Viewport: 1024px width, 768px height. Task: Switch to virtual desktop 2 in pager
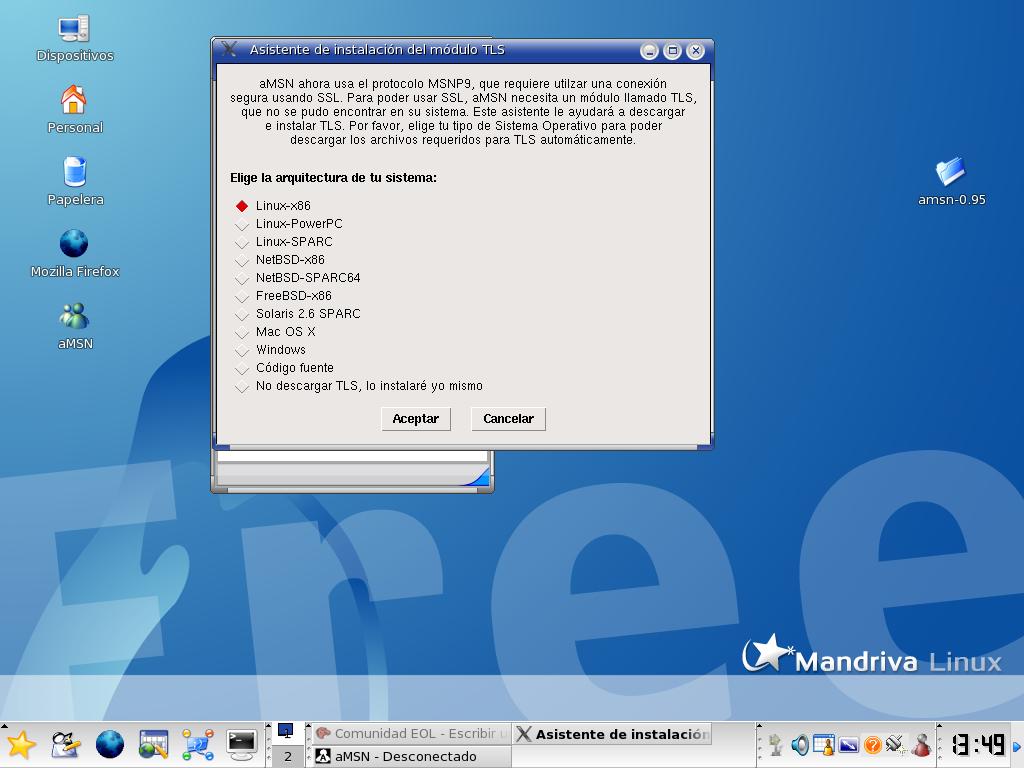point(287,756)
